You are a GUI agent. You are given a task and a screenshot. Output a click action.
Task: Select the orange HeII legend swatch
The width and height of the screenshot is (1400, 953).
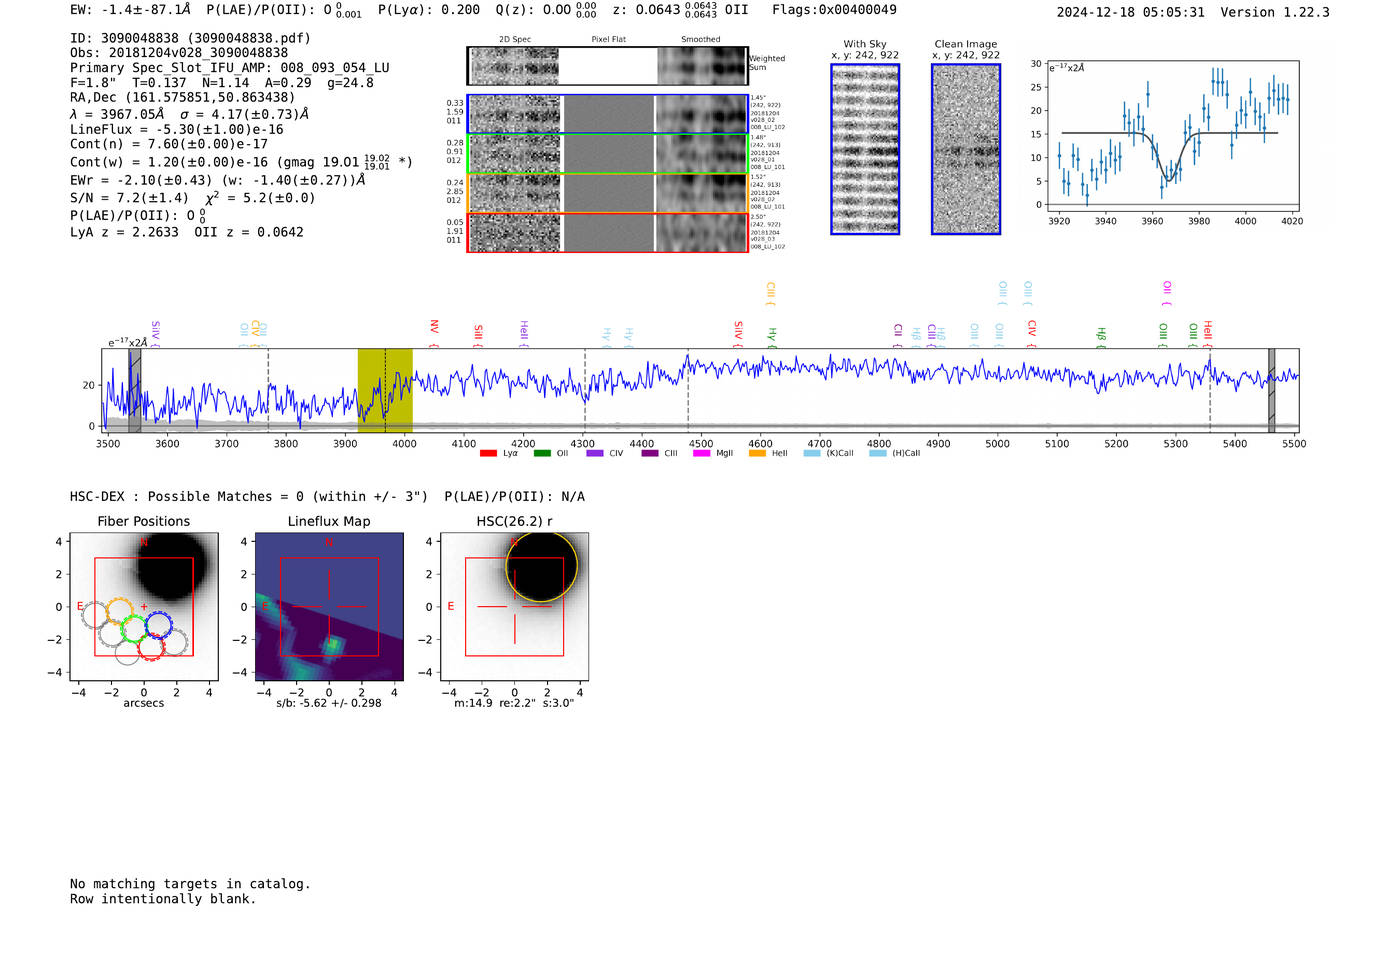coord(757,453)
